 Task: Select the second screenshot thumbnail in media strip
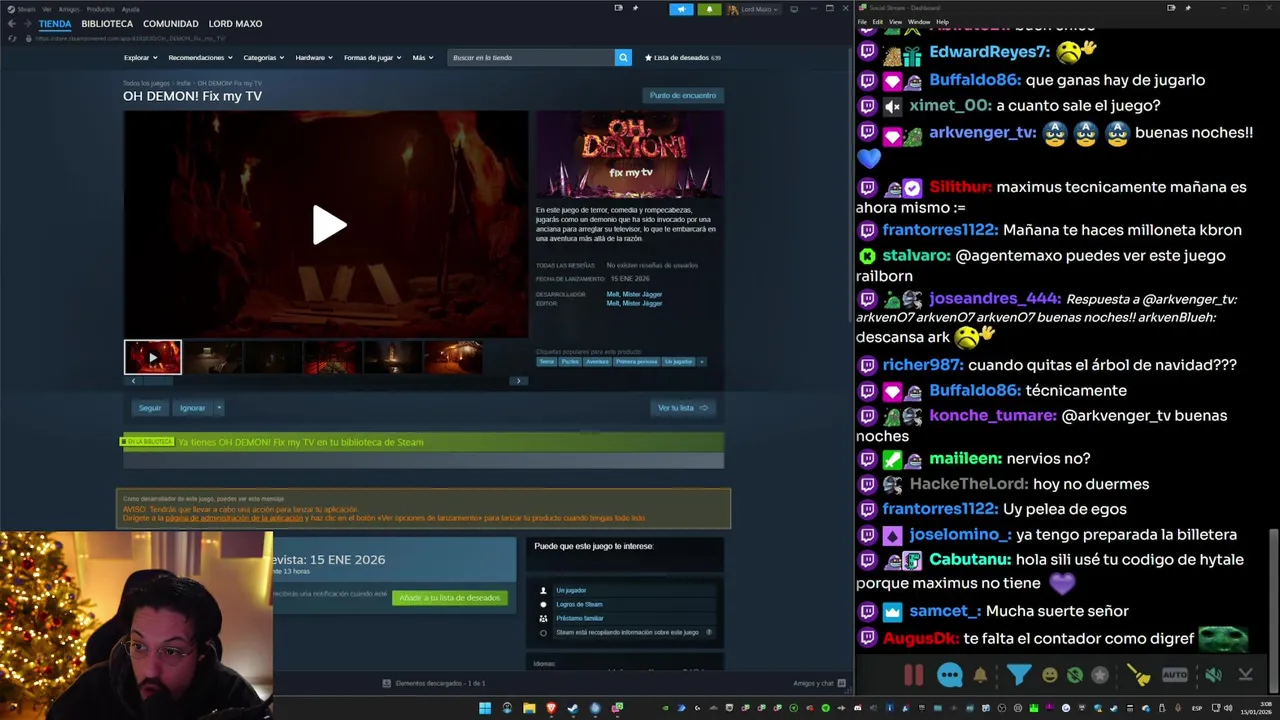click(213, 357)
